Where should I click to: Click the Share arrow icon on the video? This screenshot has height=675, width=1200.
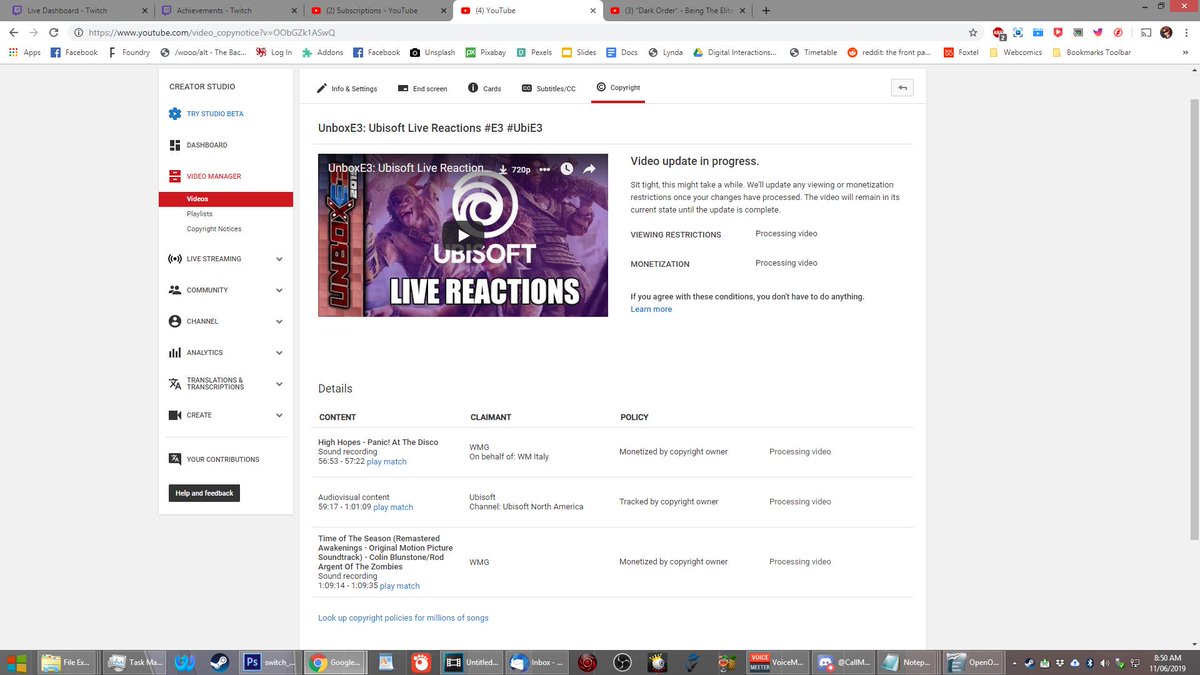[590, 169]
